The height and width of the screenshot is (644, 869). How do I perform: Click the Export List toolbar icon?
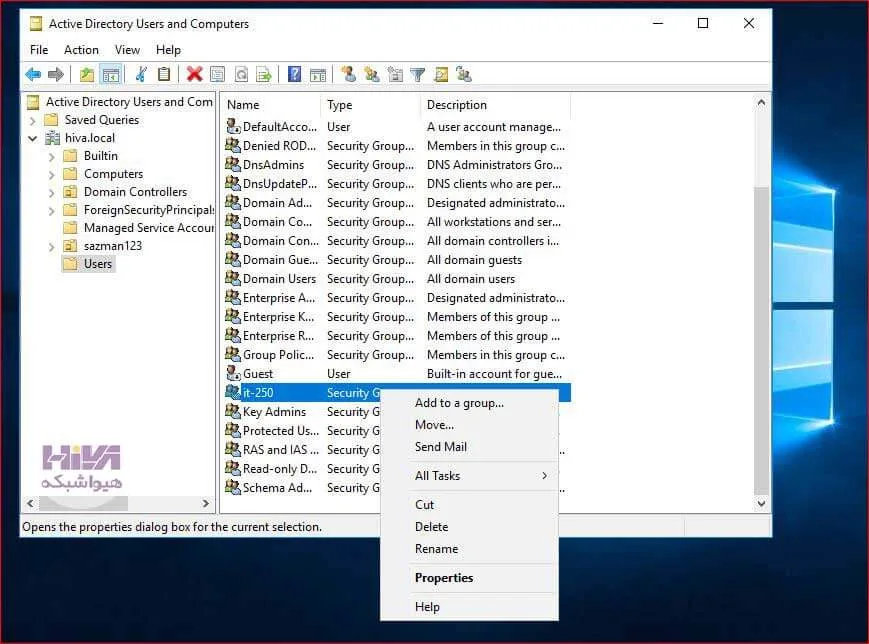tap(264, 74)
